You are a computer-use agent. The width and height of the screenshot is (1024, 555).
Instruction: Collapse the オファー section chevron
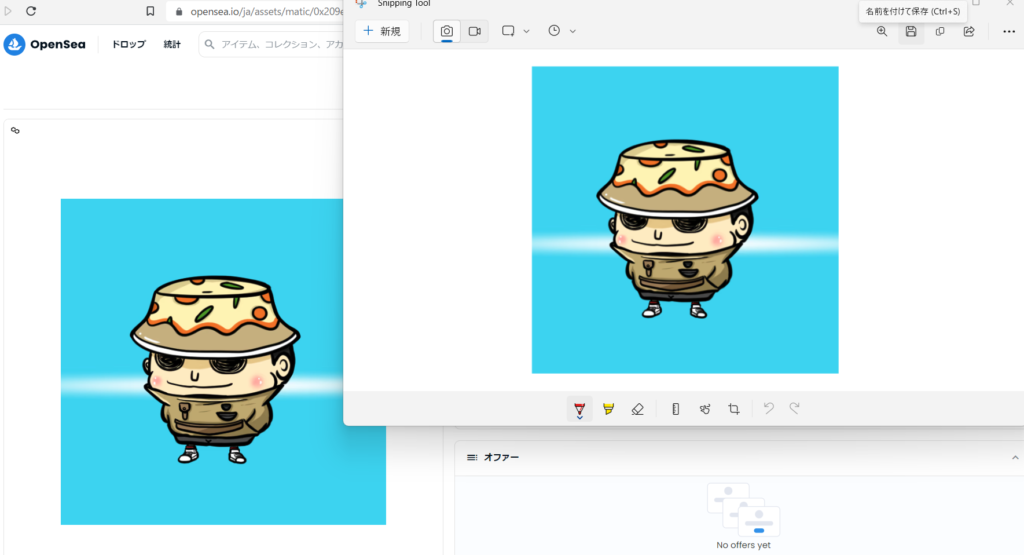pyautogui.click(x=1015, y=458)
